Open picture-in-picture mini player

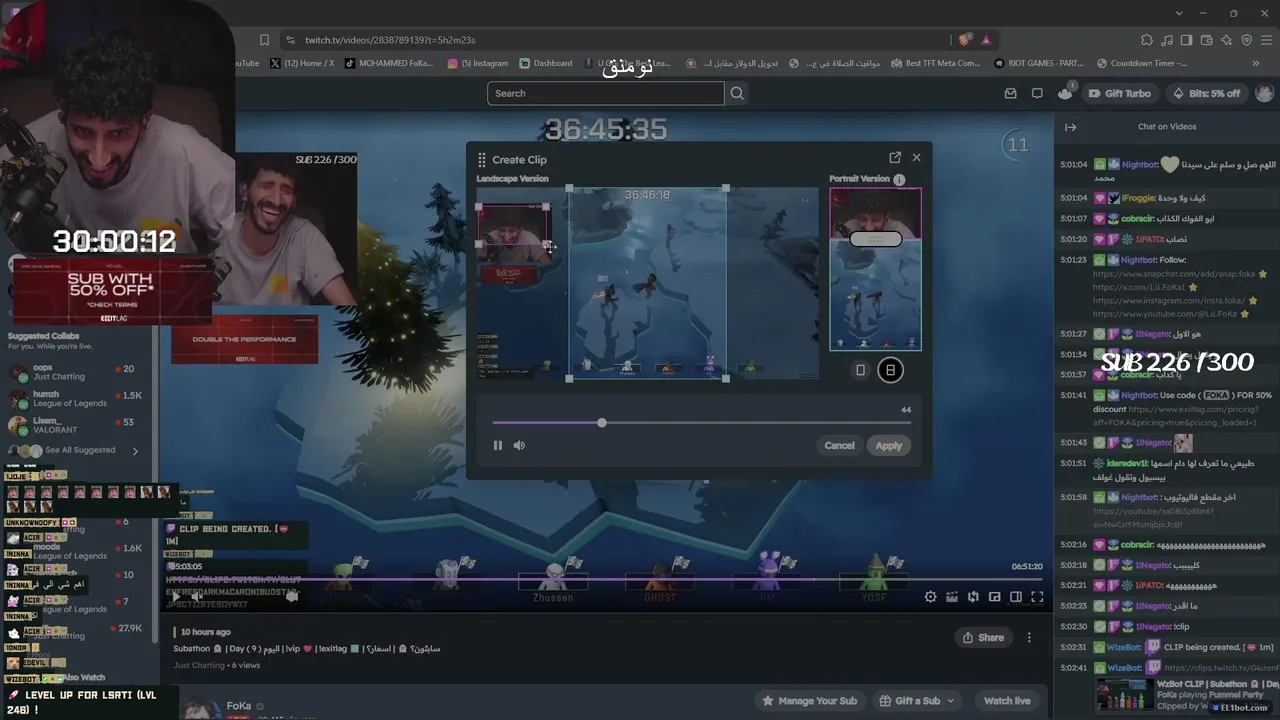994,597
